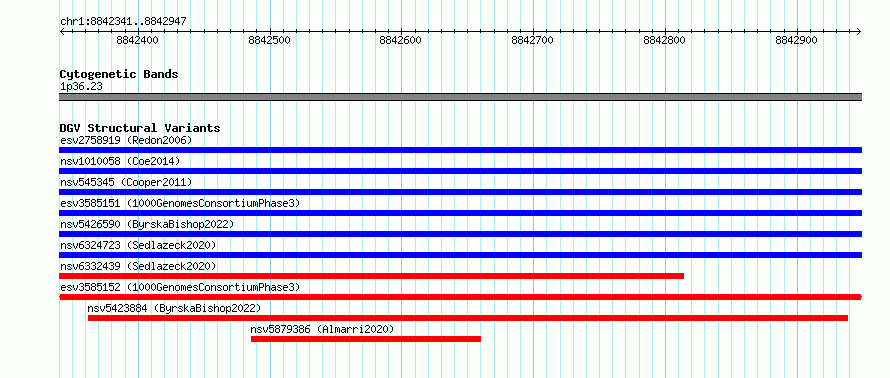Image resolution: width=890 pixels, height=378 pixels.
Task: Select the blue bar beneath nsv545345
Action: 460,192
